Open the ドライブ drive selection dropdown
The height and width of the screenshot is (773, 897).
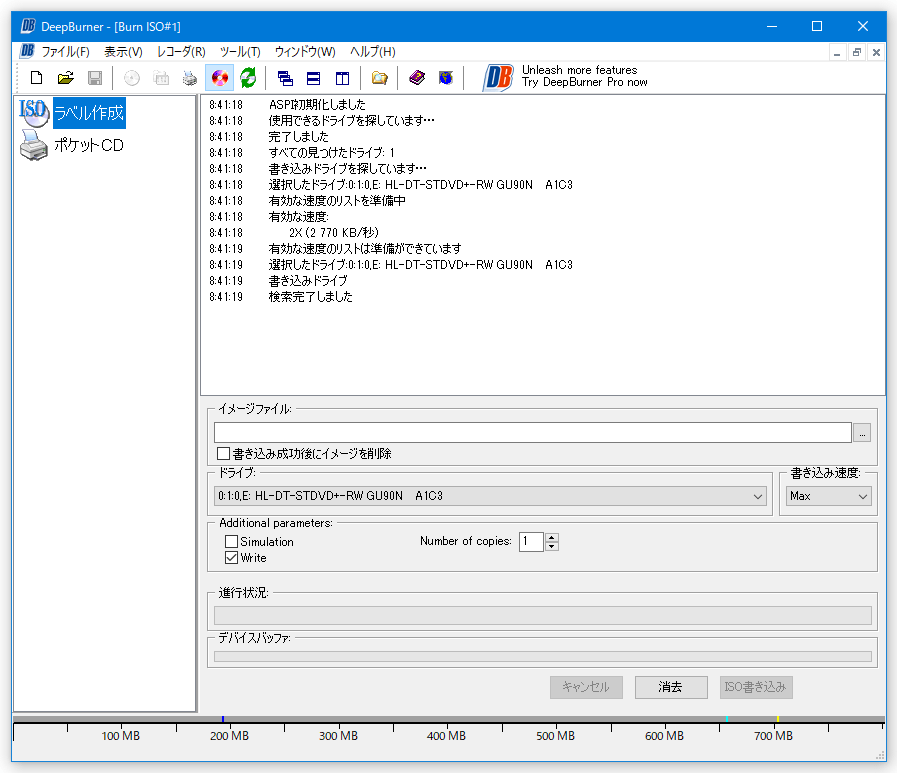click(490, 496)
